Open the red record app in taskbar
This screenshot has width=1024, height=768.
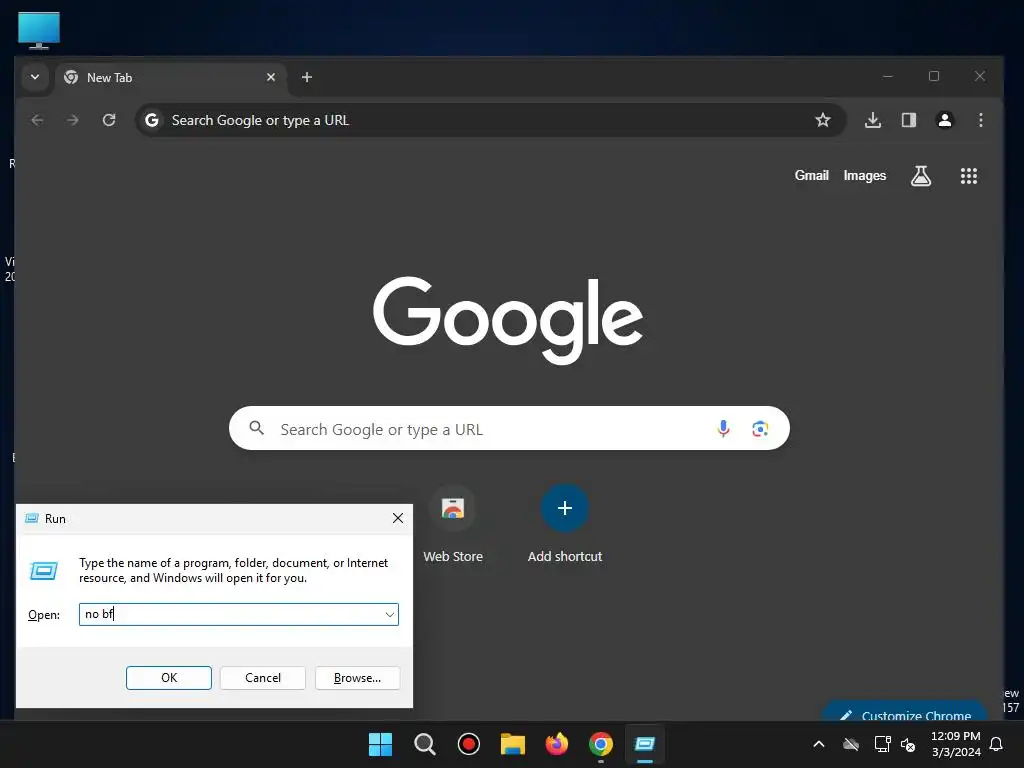coord(468,744)
